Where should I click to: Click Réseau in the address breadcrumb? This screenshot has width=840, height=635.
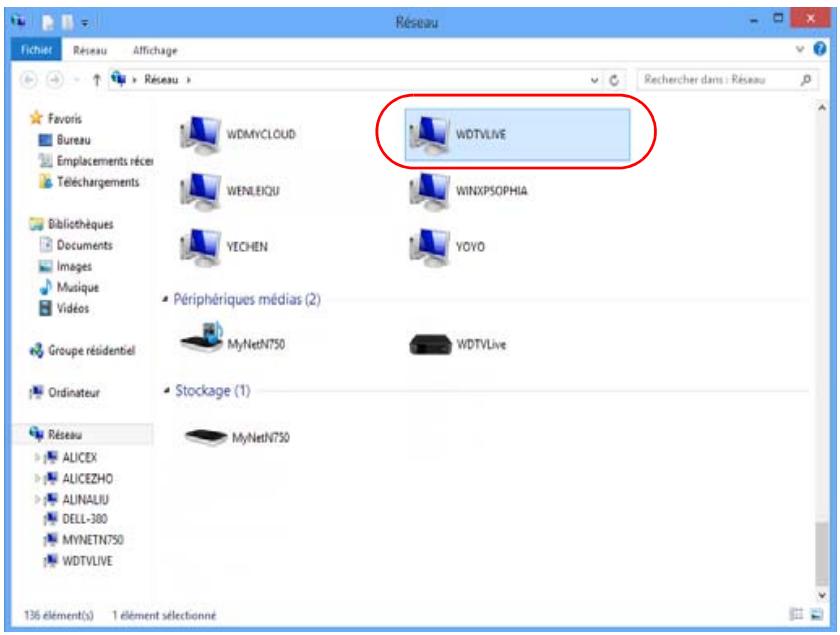pos(161,80)
